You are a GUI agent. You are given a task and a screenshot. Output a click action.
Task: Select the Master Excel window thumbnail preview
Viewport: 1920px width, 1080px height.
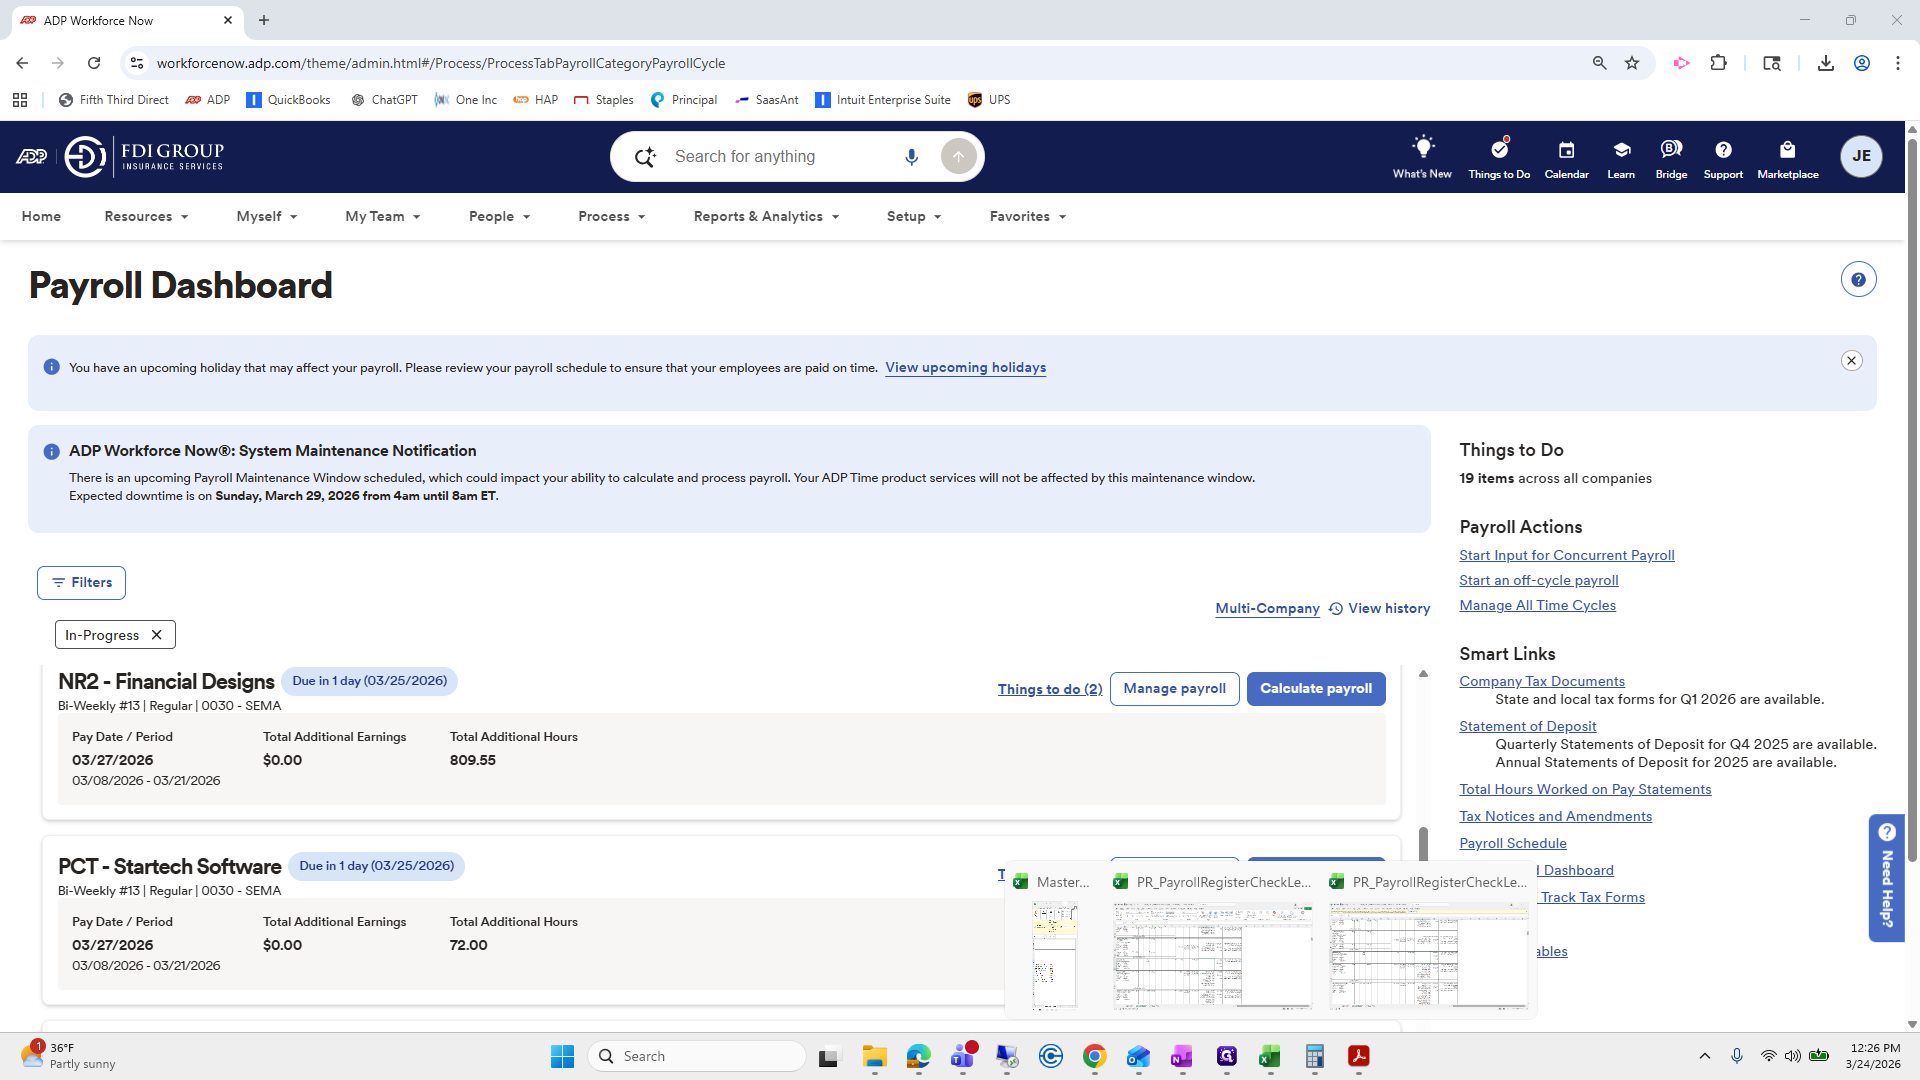pyautogui.click(x=1055, y=955)
